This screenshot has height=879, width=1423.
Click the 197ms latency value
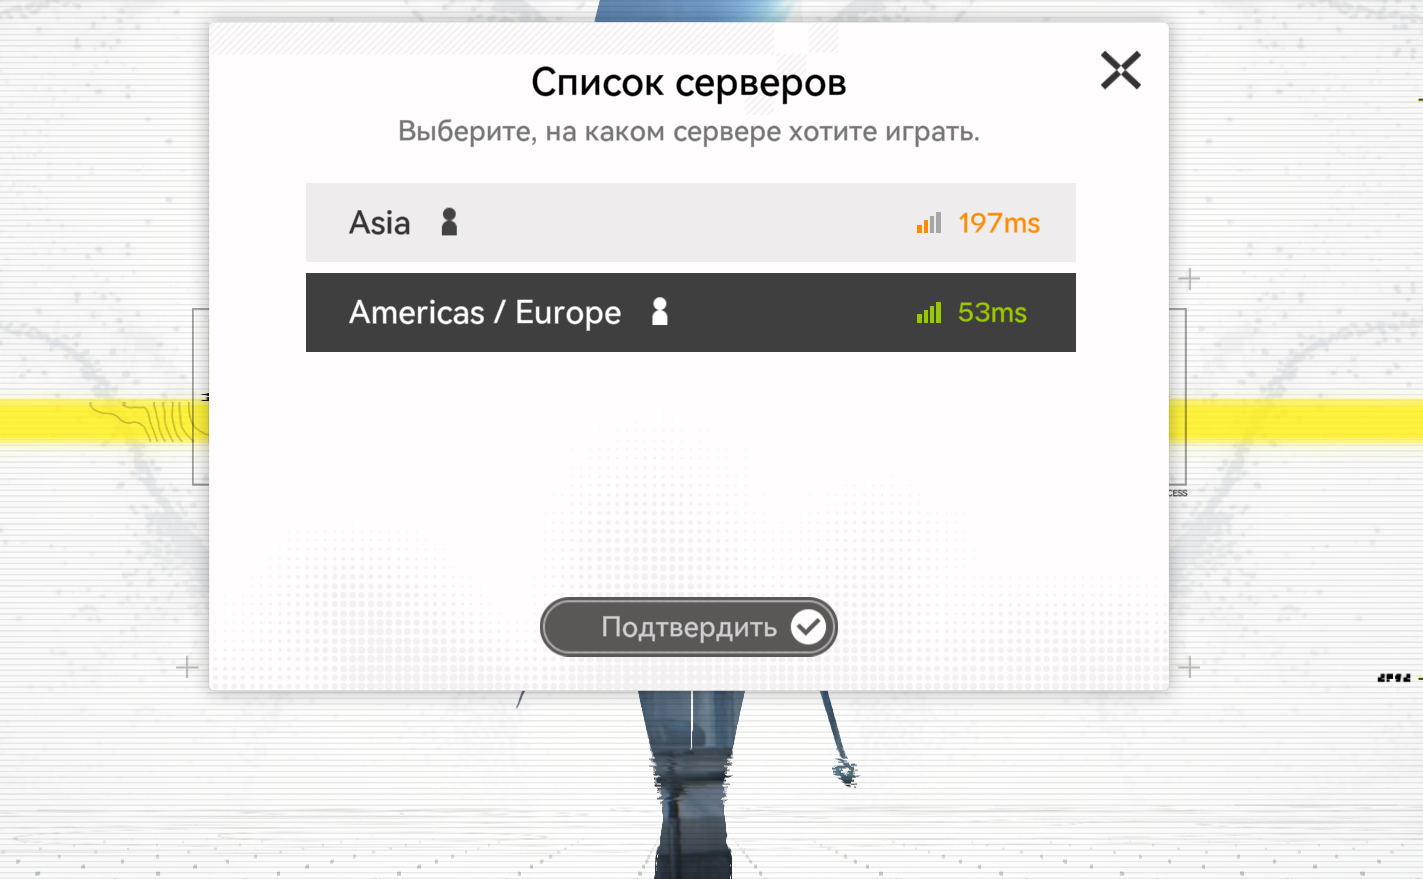pyautogui.click(x=999, y=223)
